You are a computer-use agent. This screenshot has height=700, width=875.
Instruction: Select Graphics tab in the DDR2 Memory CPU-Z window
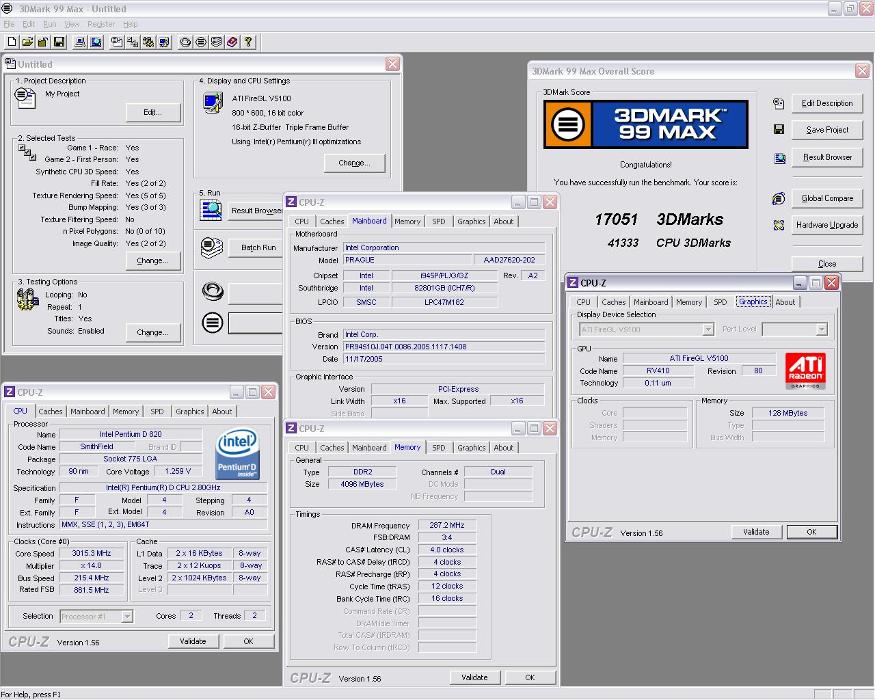point(472,448)
